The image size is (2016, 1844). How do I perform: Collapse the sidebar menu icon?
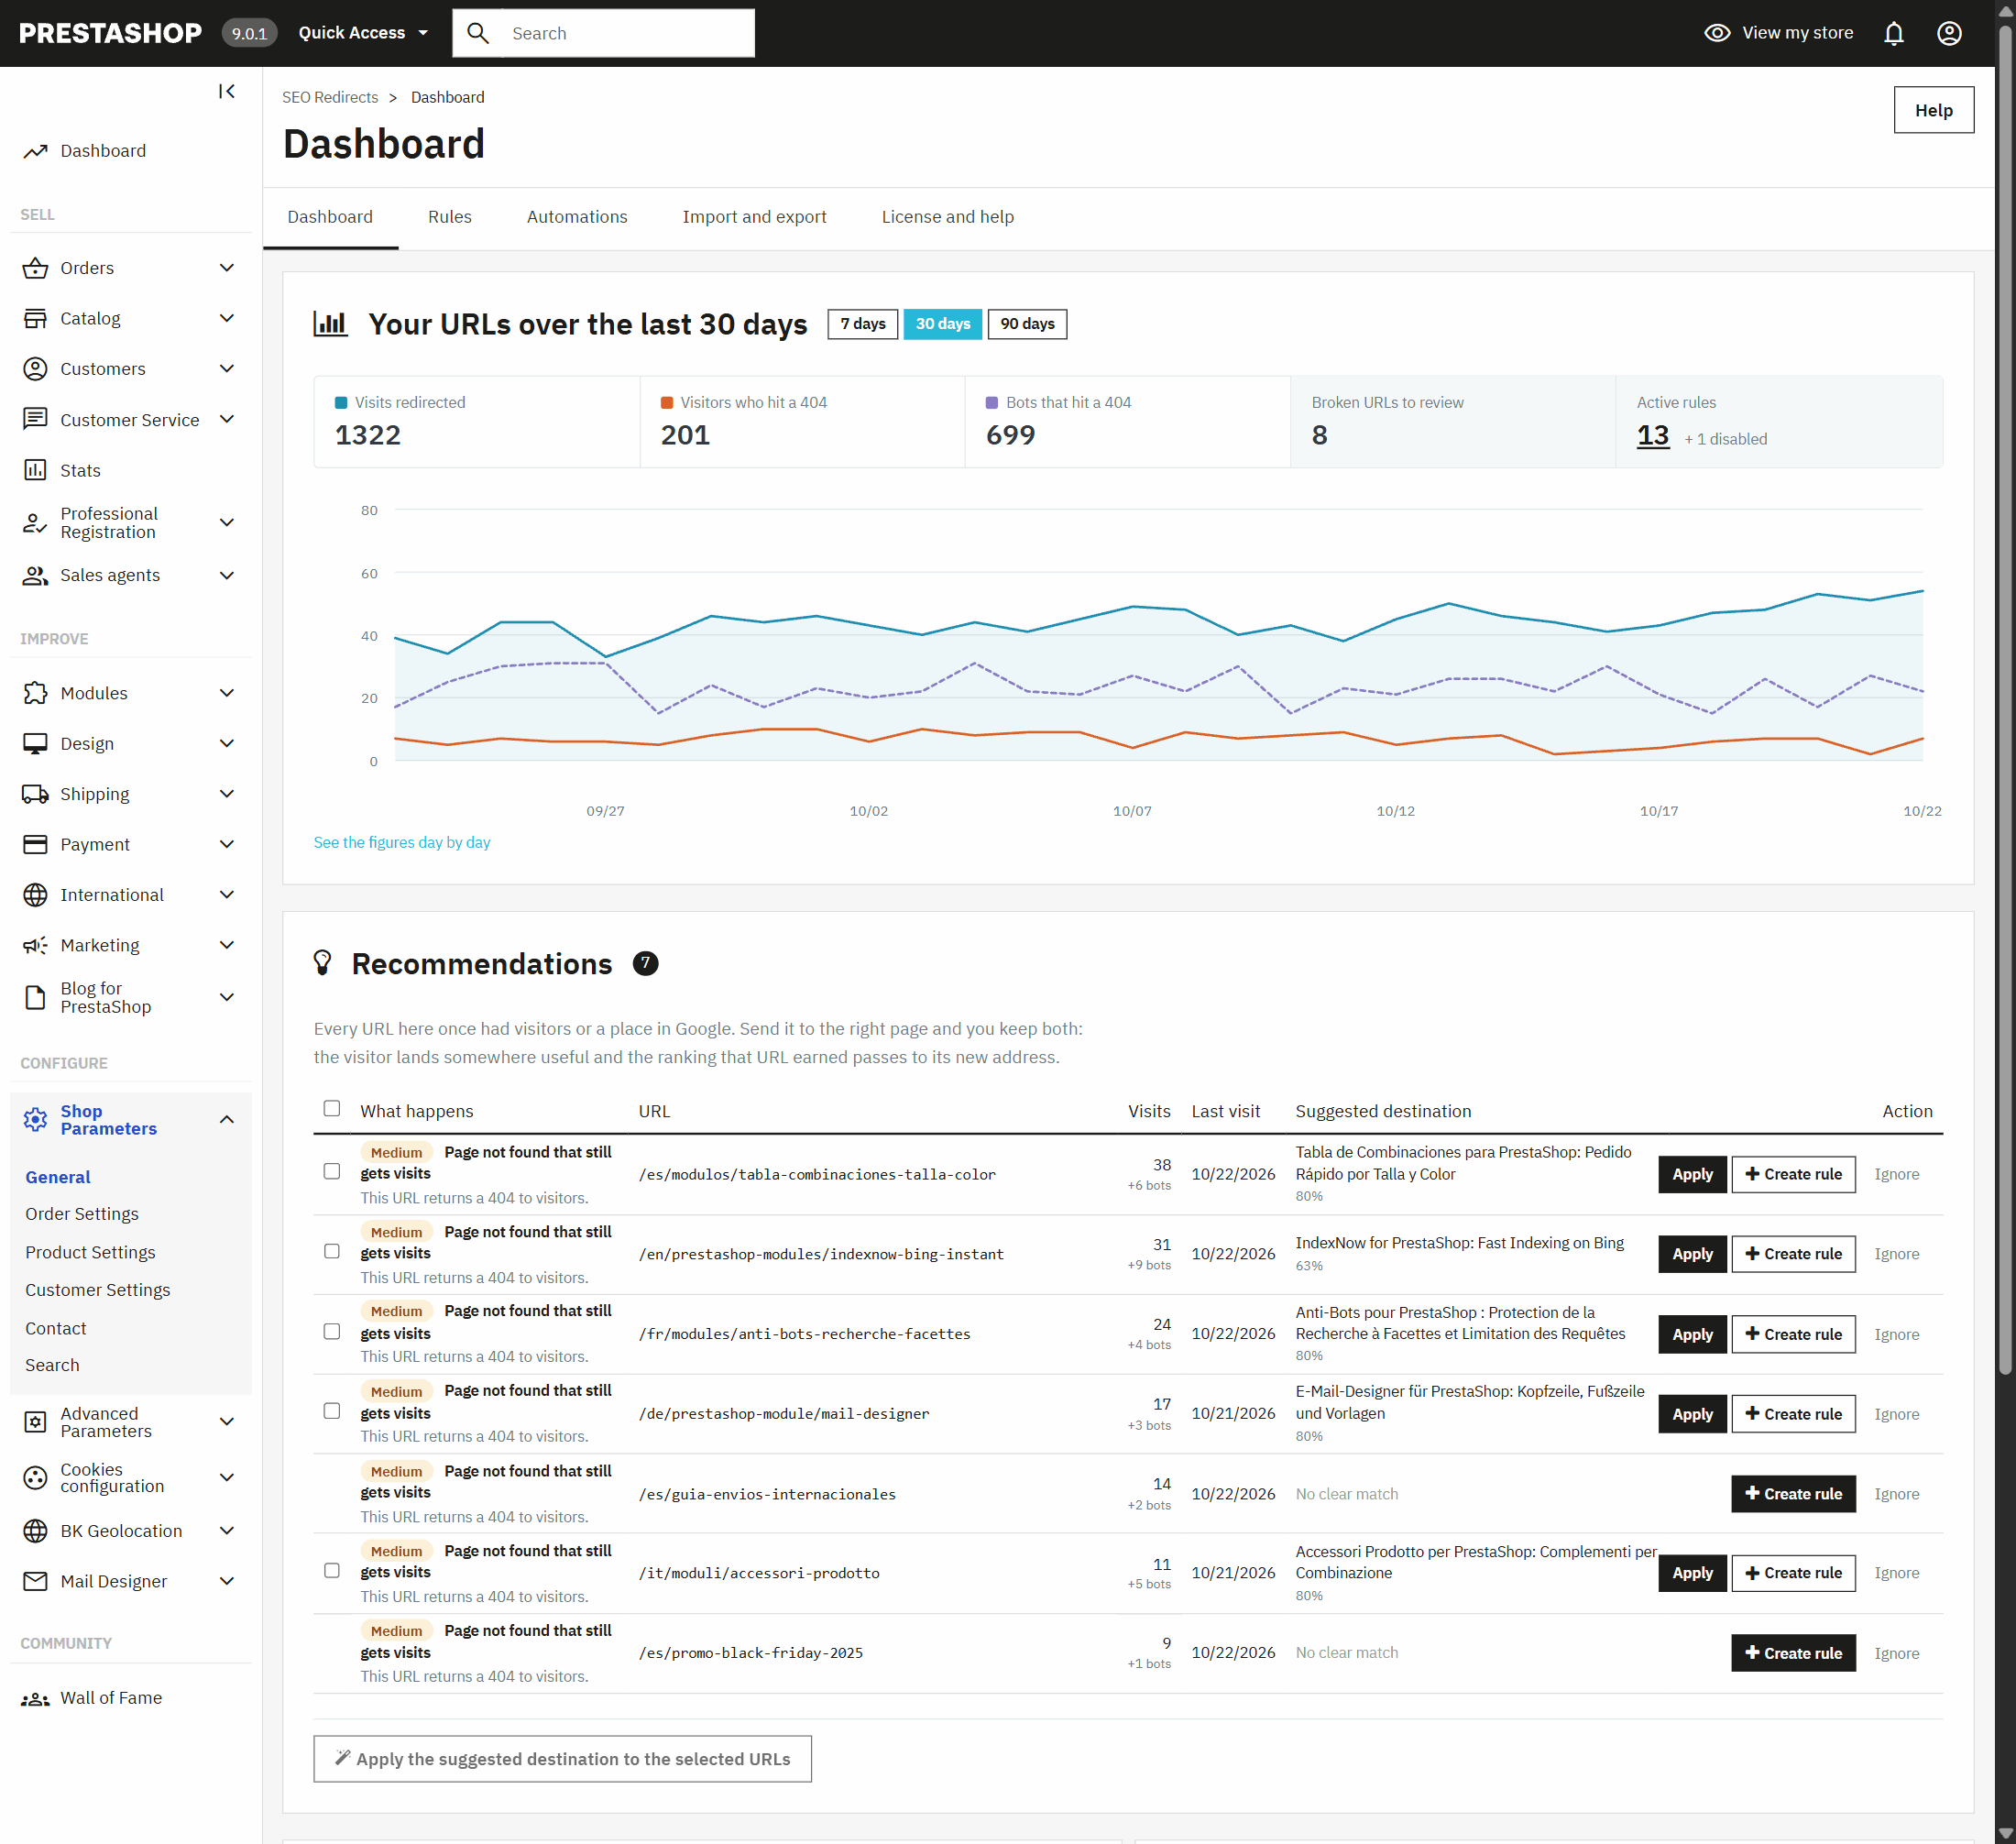tap(227, 92)
